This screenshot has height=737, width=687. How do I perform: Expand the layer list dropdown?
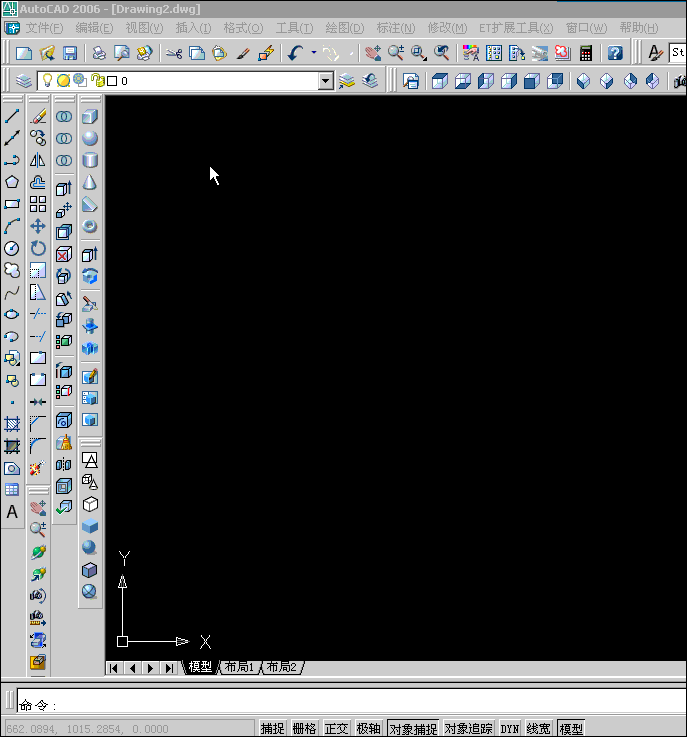point(325,81)
